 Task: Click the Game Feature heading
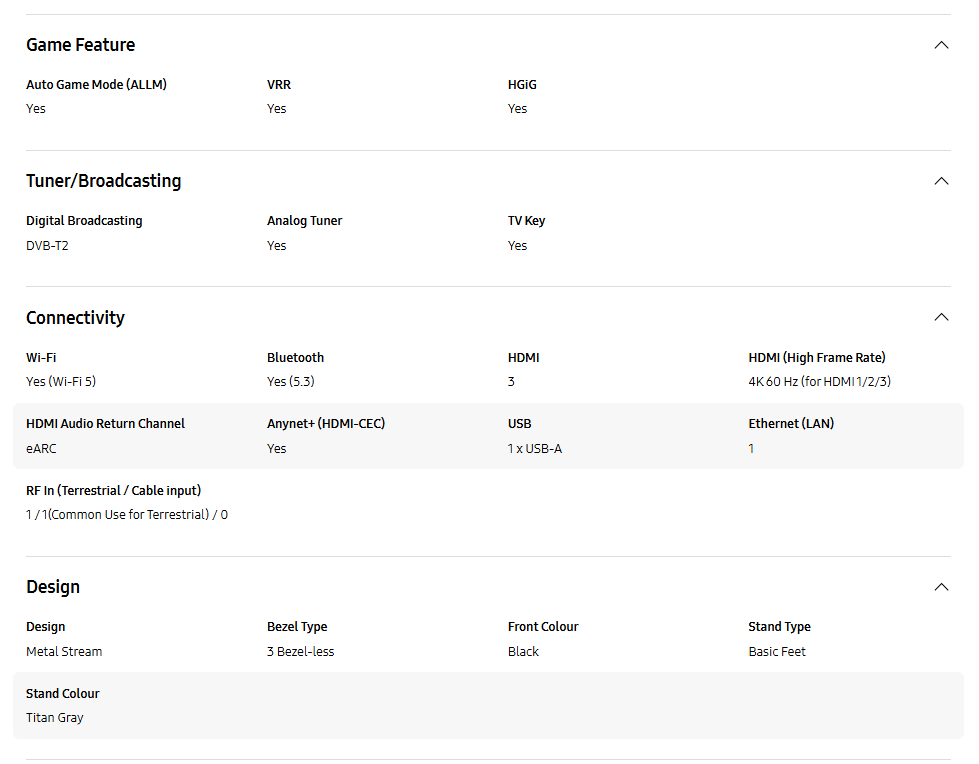coord(81,45)
